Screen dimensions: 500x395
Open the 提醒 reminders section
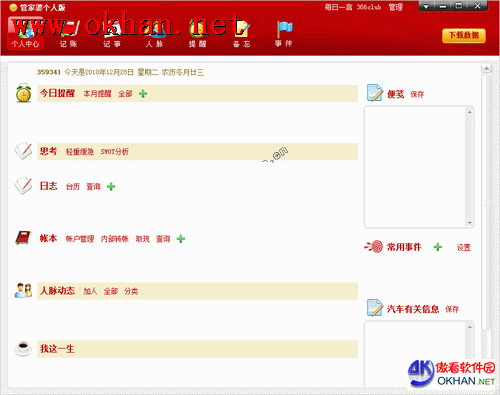(x=197, y=33)
